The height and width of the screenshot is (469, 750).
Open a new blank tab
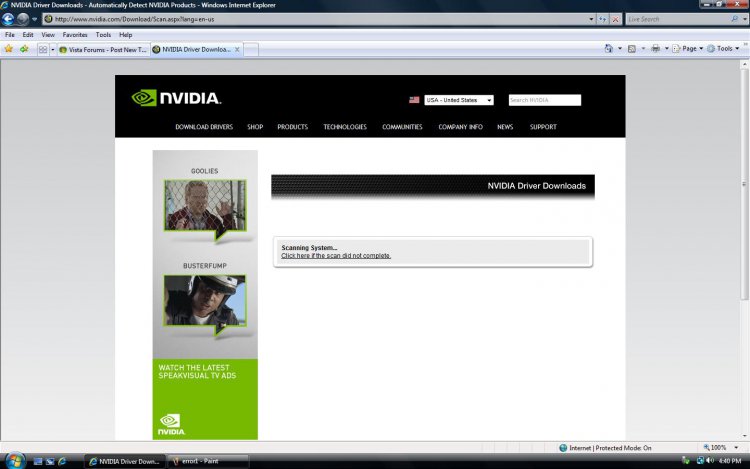pos(251,49)
